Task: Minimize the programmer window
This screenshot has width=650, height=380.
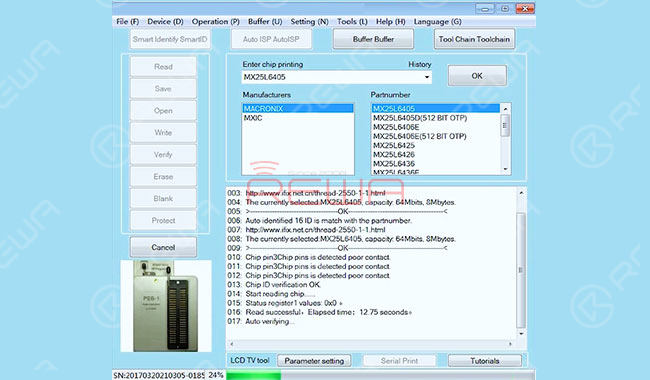Action: point(485,8)
